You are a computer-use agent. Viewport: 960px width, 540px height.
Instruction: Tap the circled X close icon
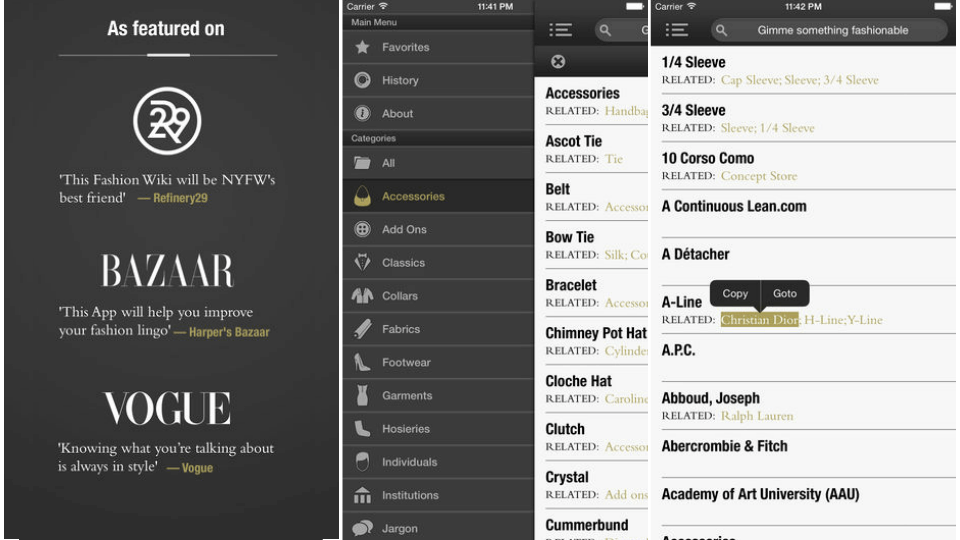pyautogui.click(x=558, y=61)
